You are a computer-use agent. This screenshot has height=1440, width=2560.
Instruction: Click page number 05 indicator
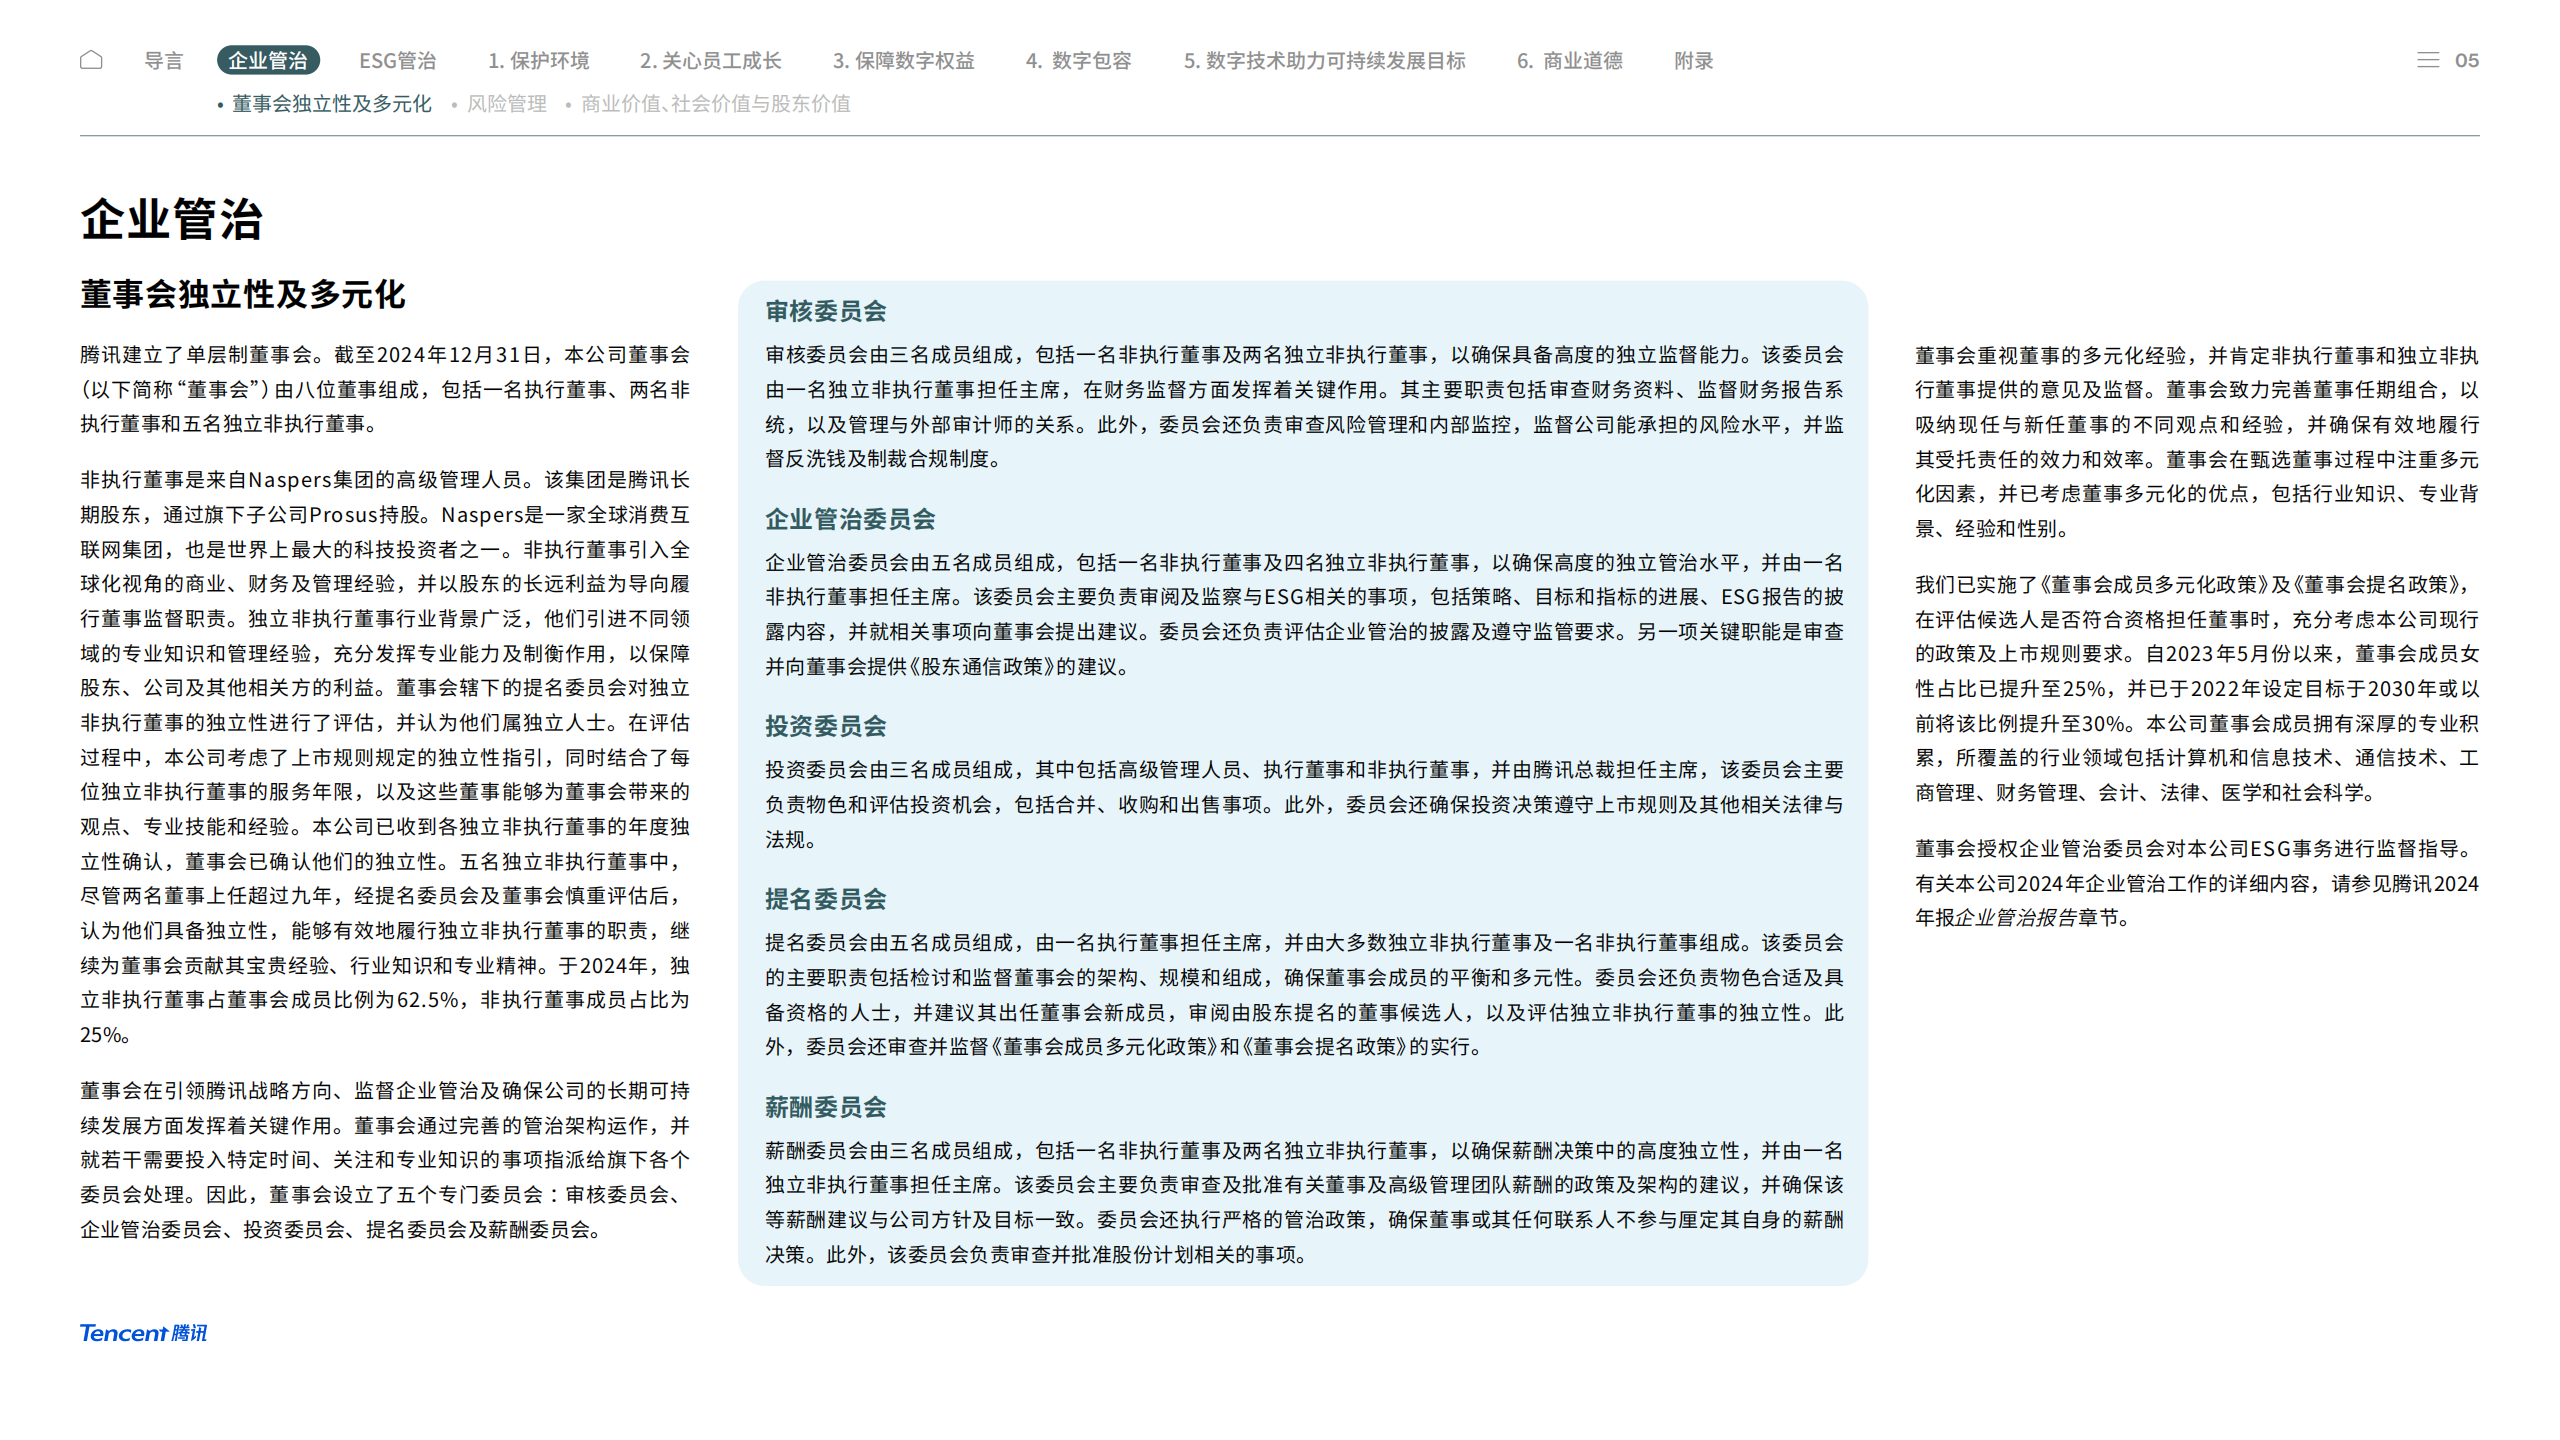[2466, 61]
